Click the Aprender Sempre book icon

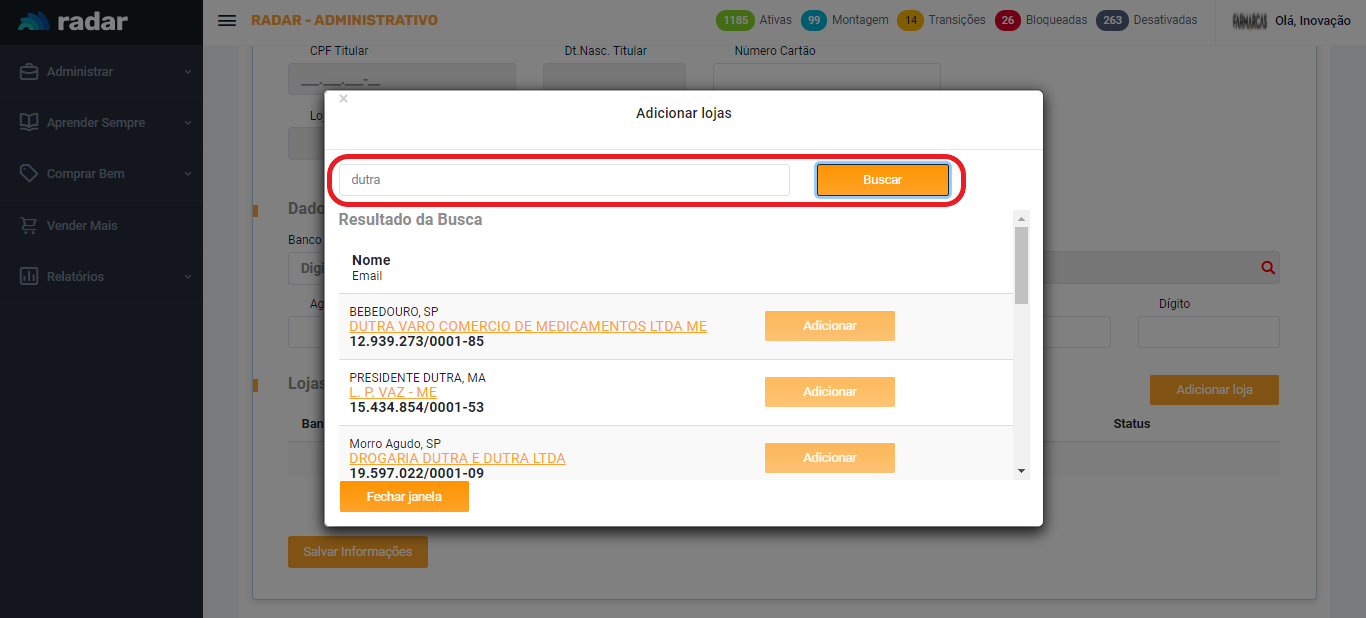pos(29,123)
